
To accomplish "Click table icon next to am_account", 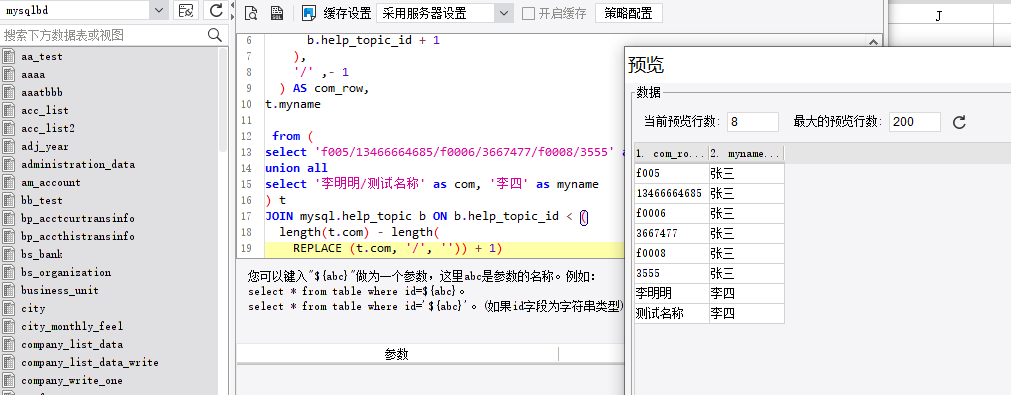I will (x=9, y=182).
